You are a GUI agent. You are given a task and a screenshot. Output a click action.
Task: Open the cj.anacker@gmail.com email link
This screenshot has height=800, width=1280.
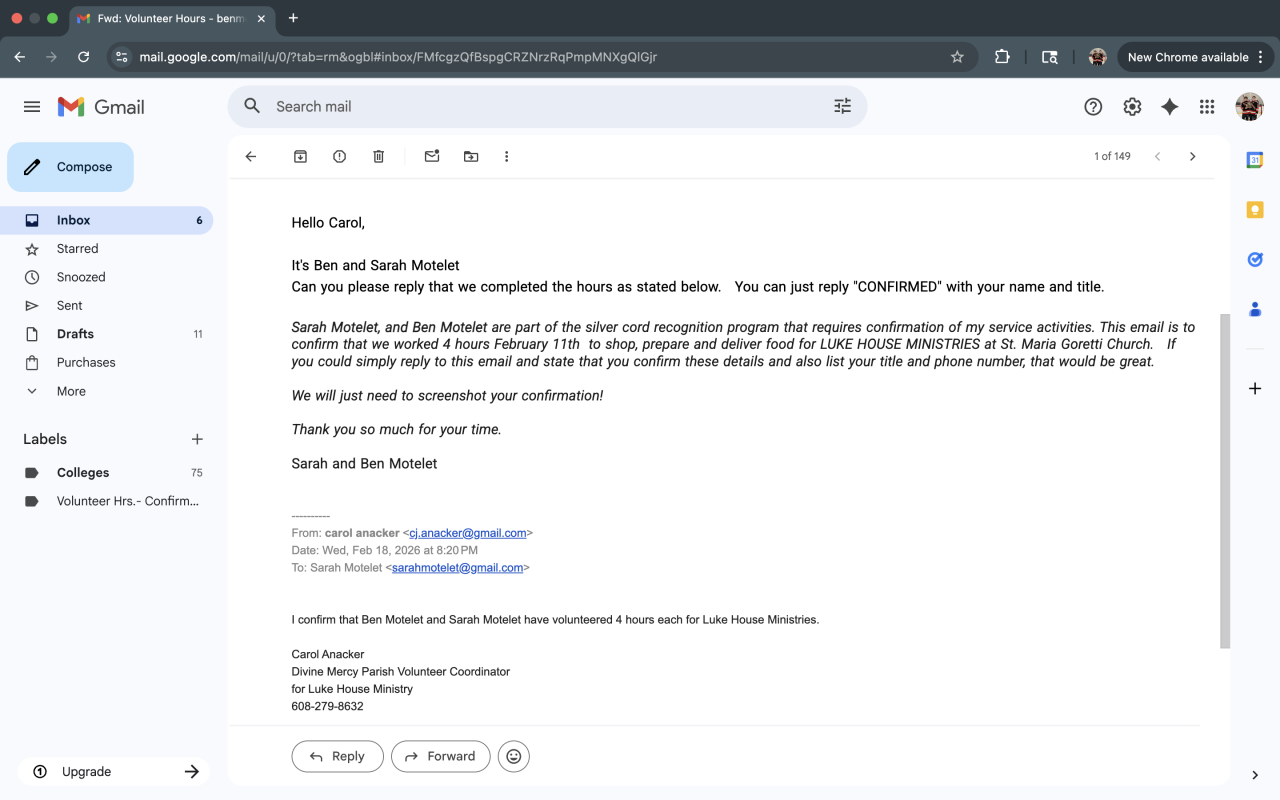468,533
